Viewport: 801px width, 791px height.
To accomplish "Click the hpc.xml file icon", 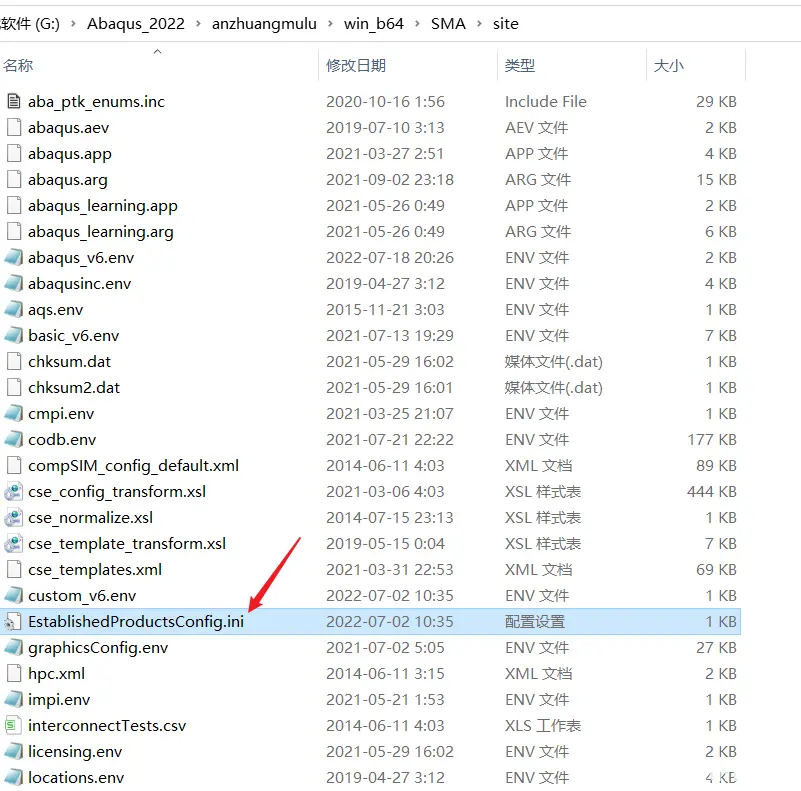I will point(14,673).
